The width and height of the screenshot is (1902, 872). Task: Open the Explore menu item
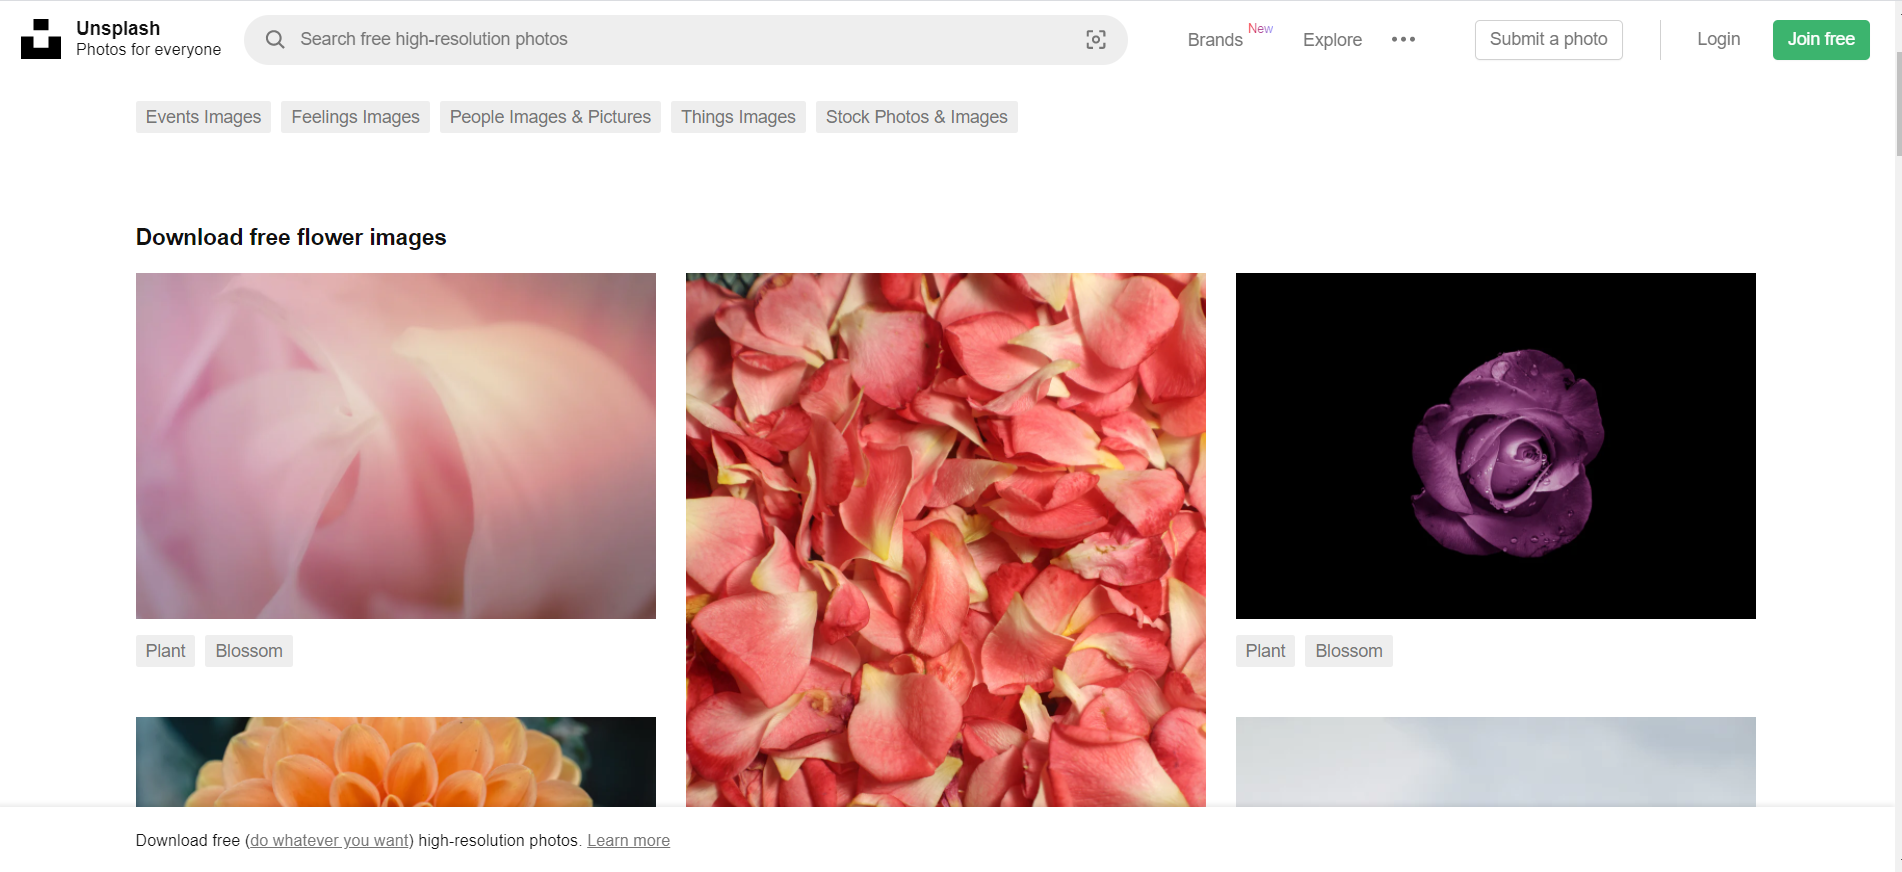1332,39
